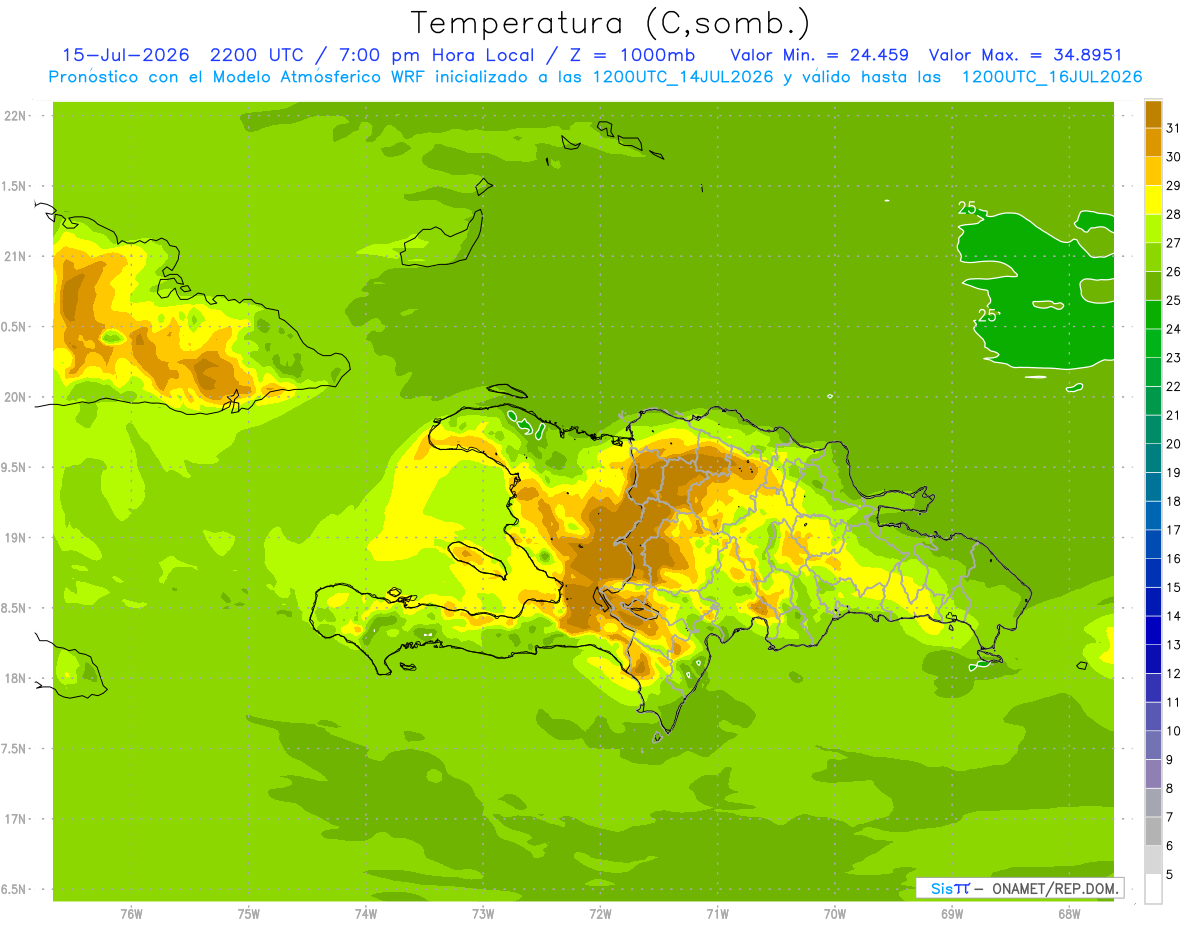Click valid-until time "1200UTC_16JUL2026"
Screen dimensions: 1200x927
[1052, 77]
